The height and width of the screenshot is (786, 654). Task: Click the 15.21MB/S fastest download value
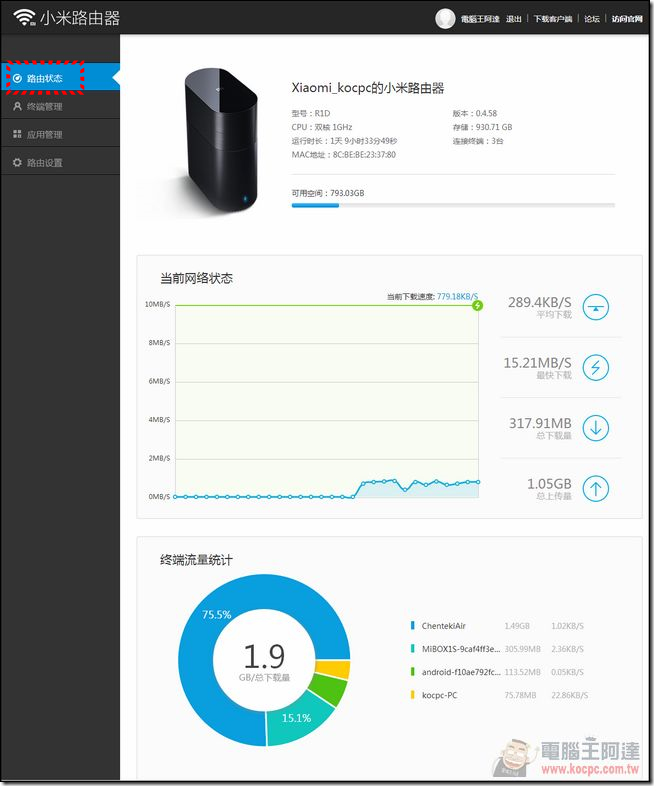[537, 363]
